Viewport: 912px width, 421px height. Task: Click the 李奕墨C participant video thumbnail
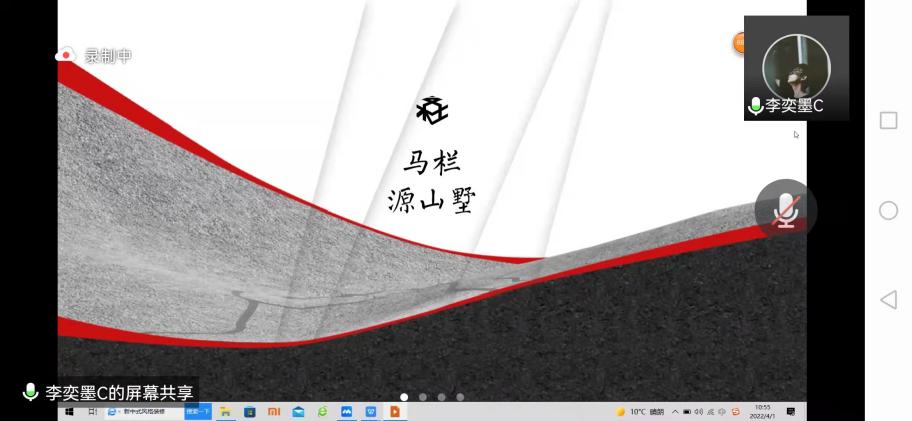coord(796,67)
